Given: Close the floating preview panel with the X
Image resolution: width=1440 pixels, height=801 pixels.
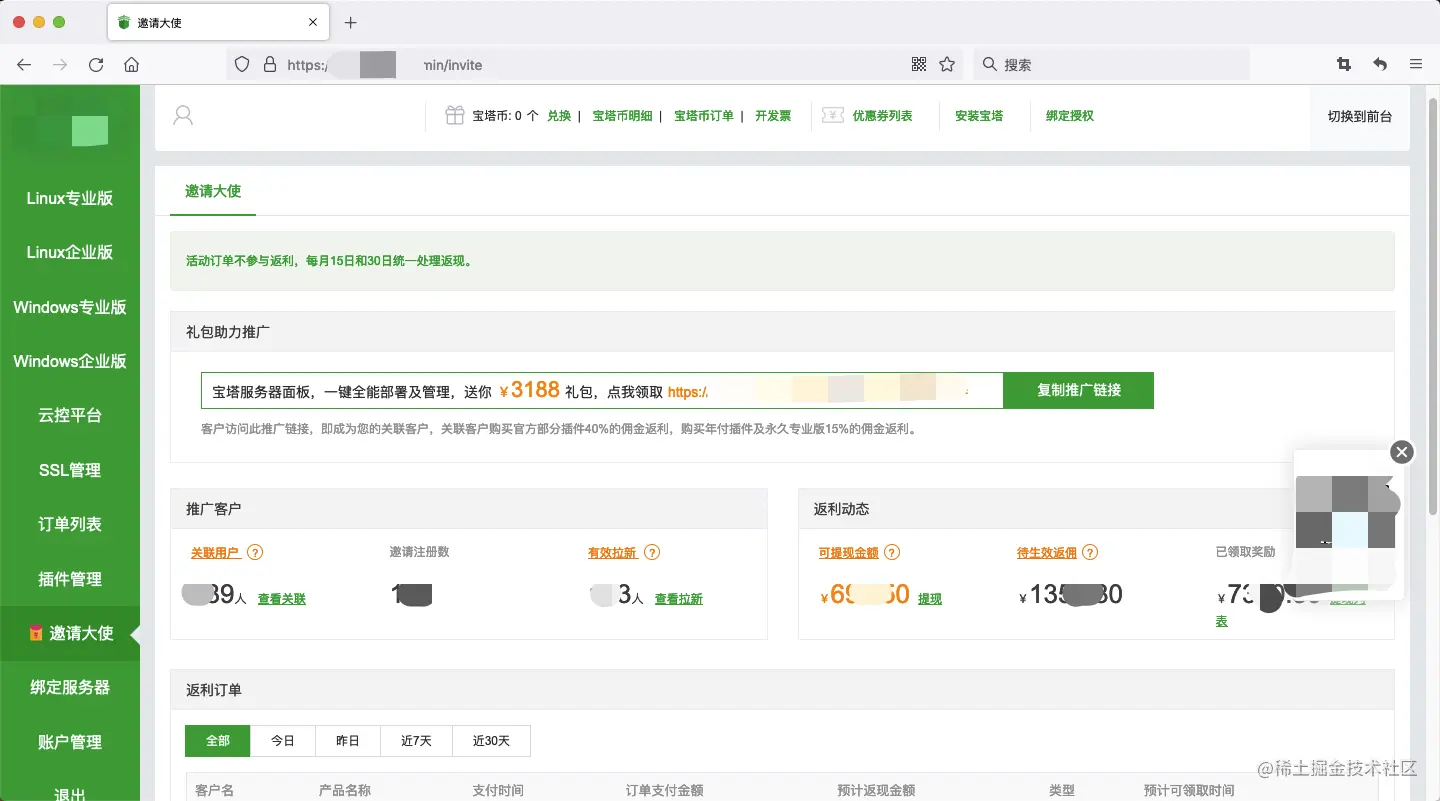Looking at the screenshot, I should [1401, 452].
